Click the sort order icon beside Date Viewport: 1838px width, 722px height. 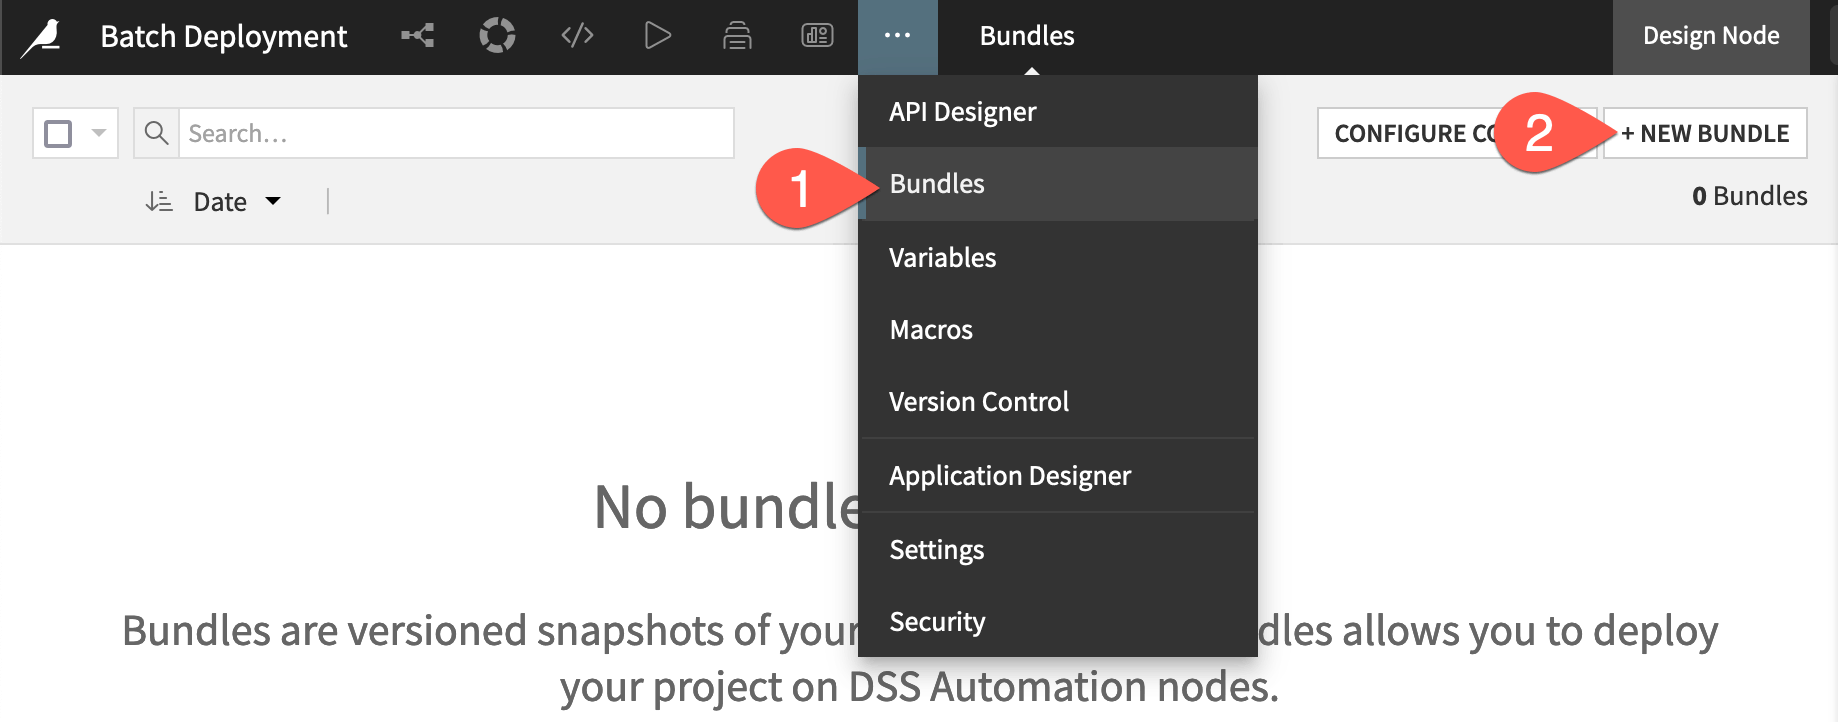click(x=159, y=201)
